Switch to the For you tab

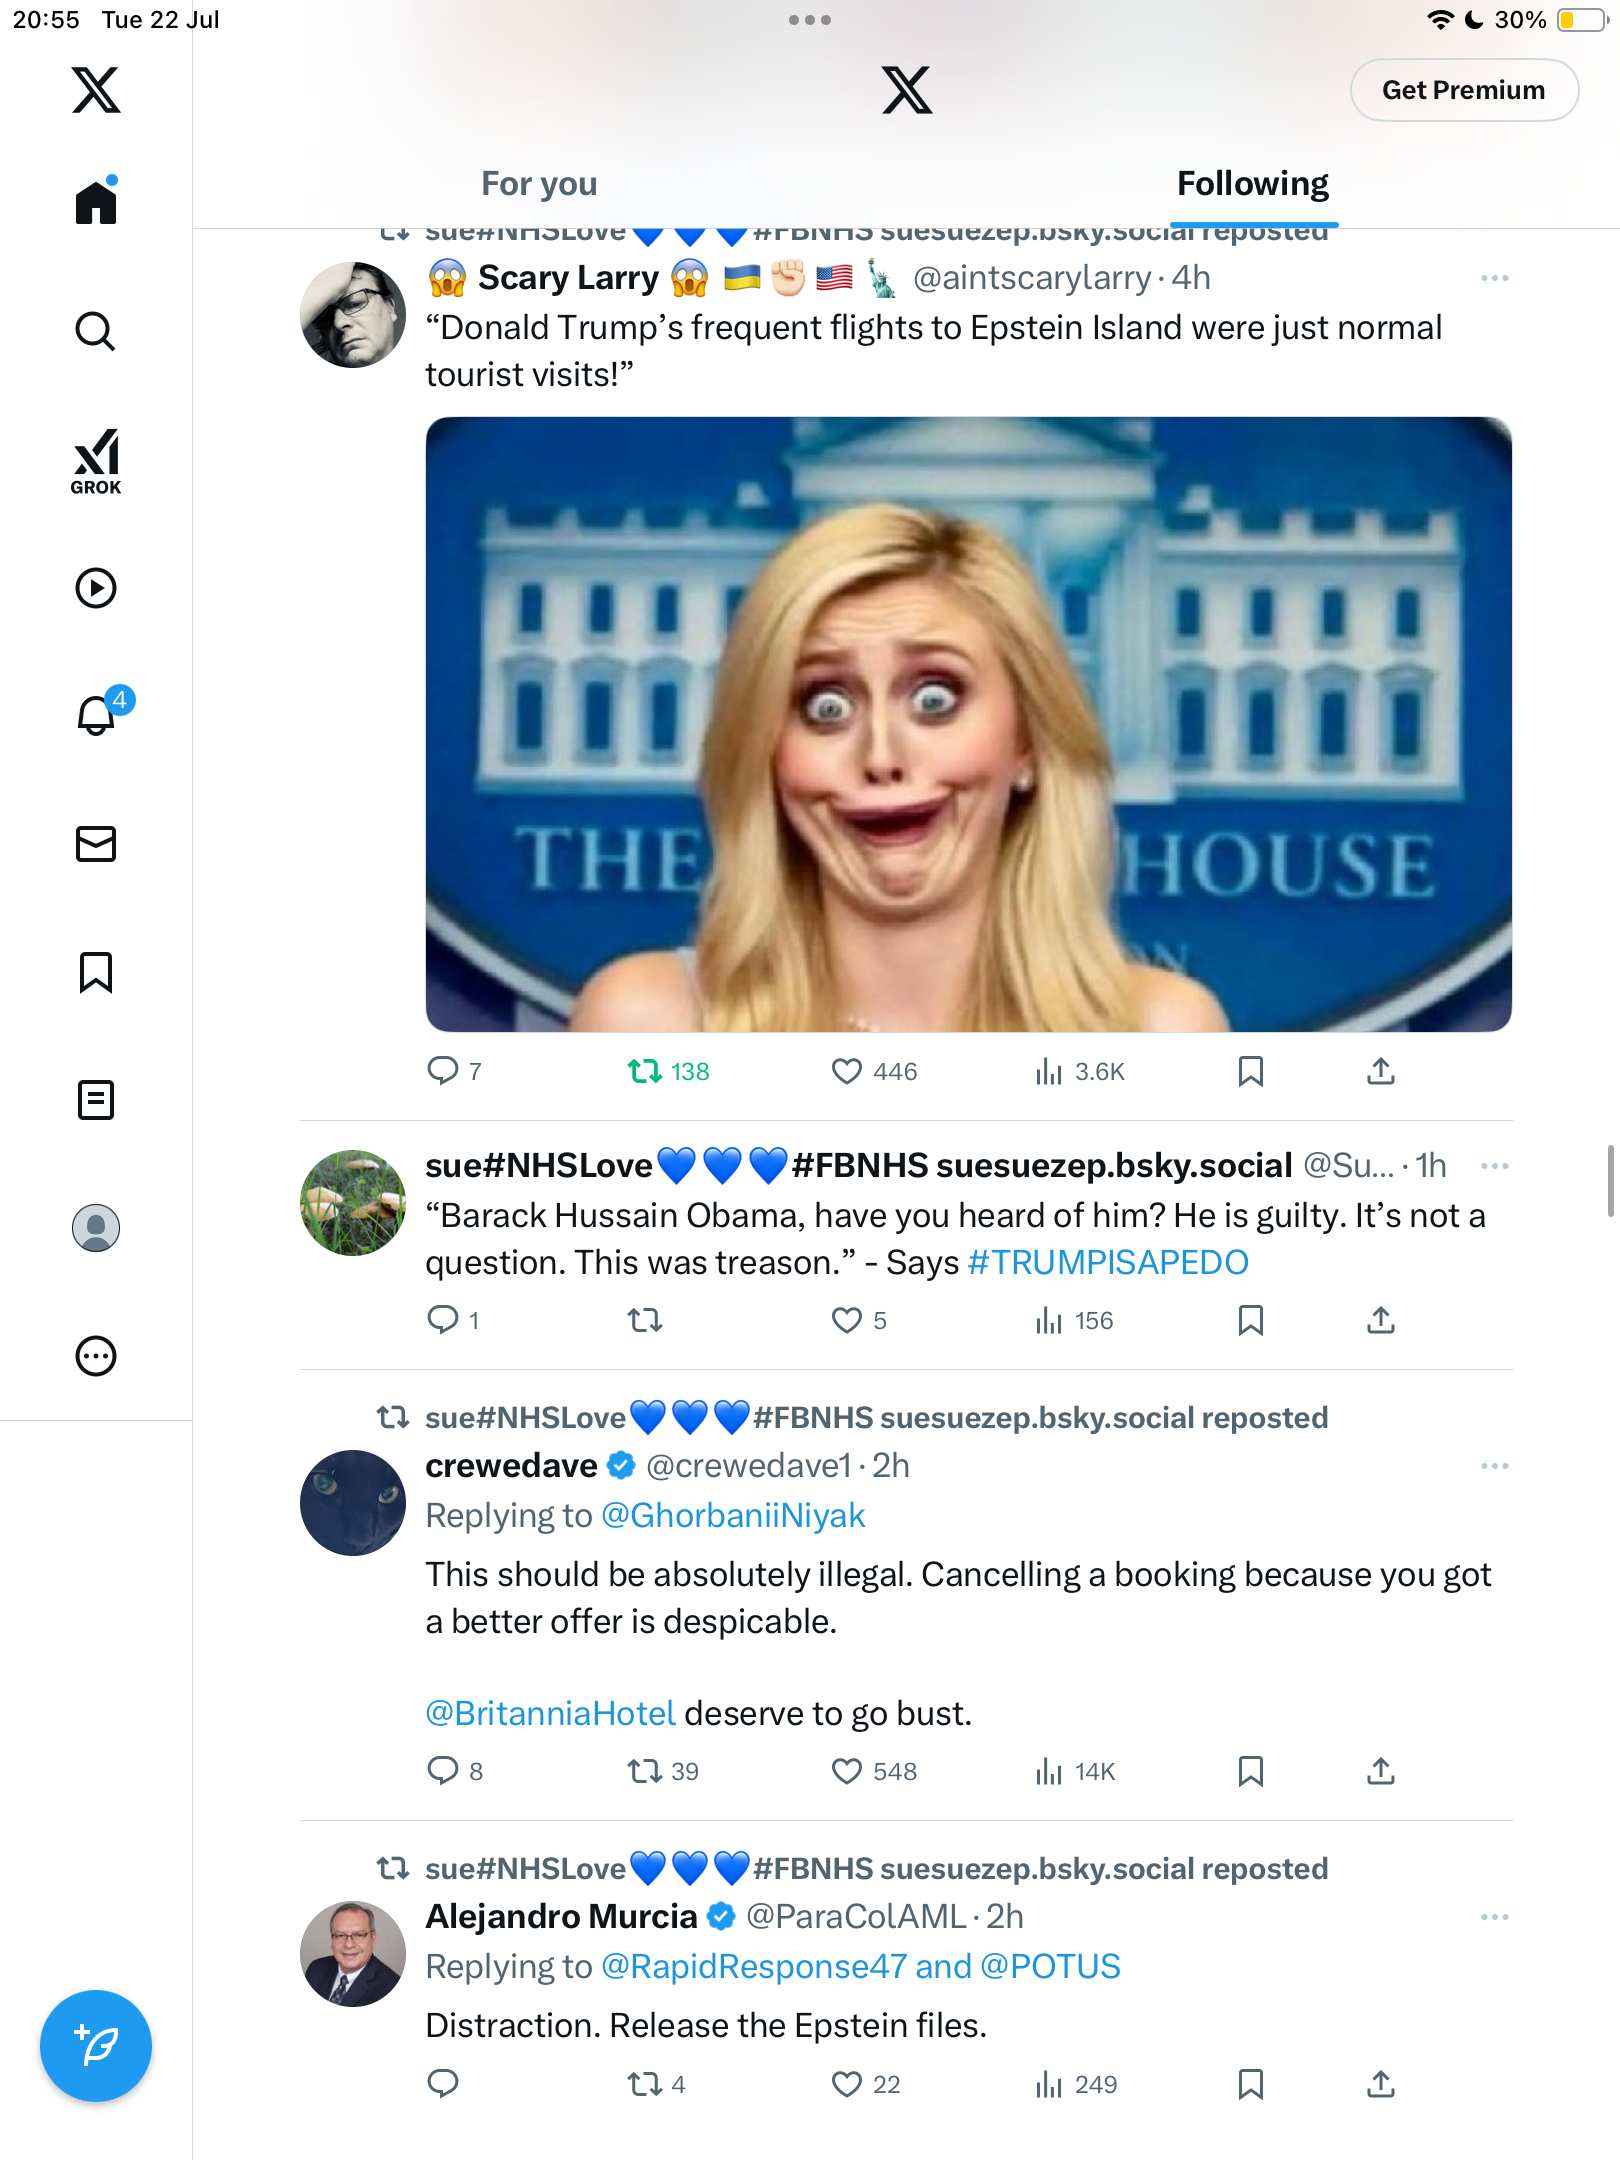click(539, 184)
